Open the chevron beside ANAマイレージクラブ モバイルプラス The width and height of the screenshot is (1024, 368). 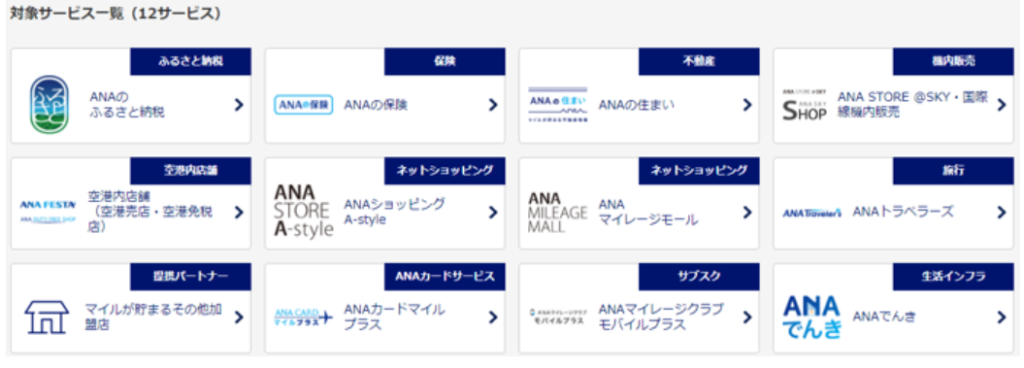pos(748,317)
